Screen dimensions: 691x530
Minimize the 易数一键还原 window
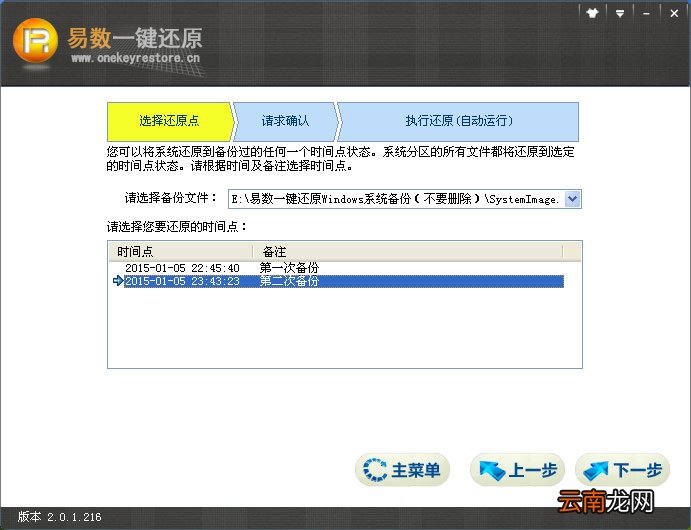(x=646, y=13)
